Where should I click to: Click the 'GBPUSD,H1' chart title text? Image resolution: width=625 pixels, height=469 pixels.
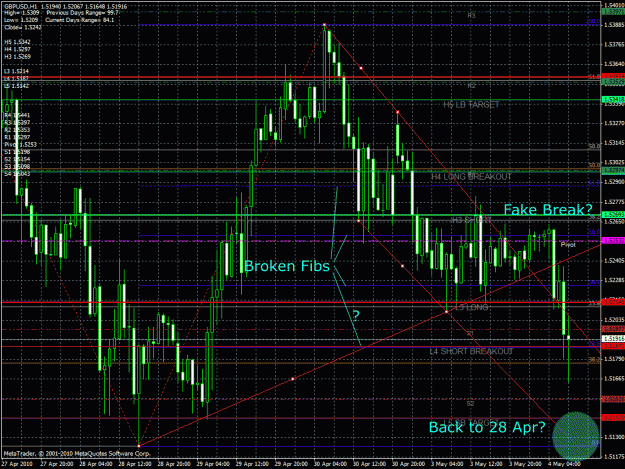pos(20,7)
